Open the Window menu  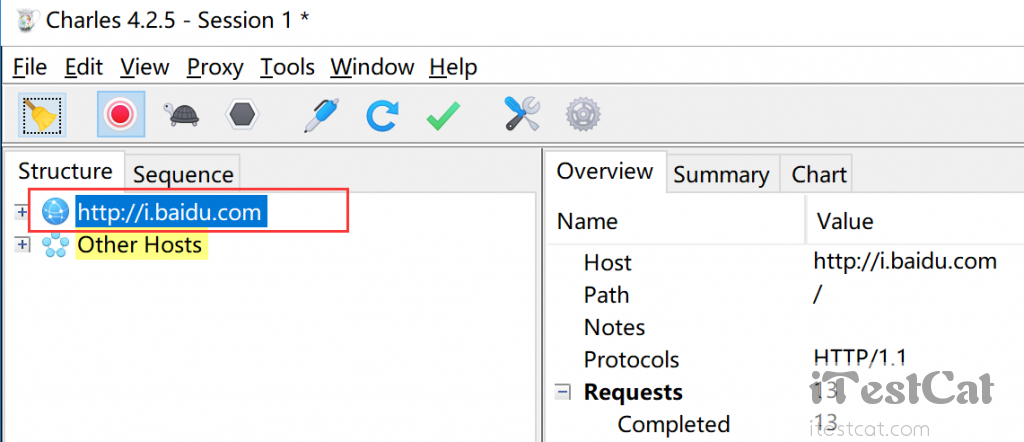[x=372, y=67]
